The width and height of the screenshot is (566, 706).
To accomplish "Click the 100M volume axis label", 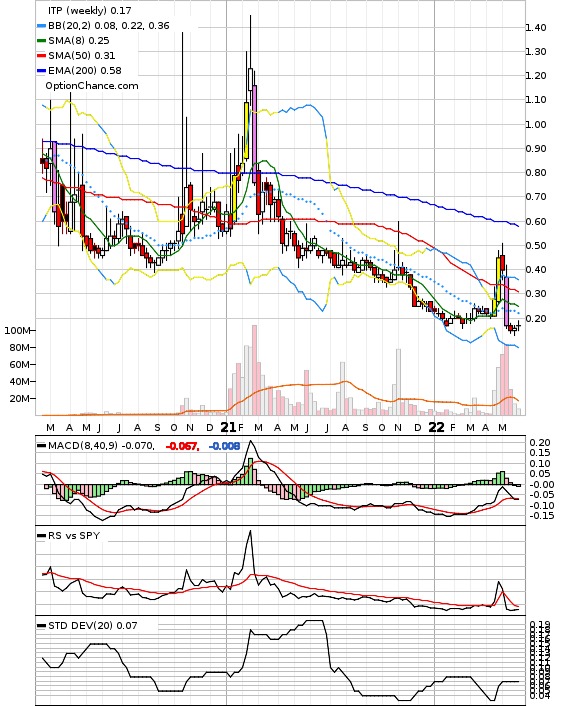I will coord(17,331).
